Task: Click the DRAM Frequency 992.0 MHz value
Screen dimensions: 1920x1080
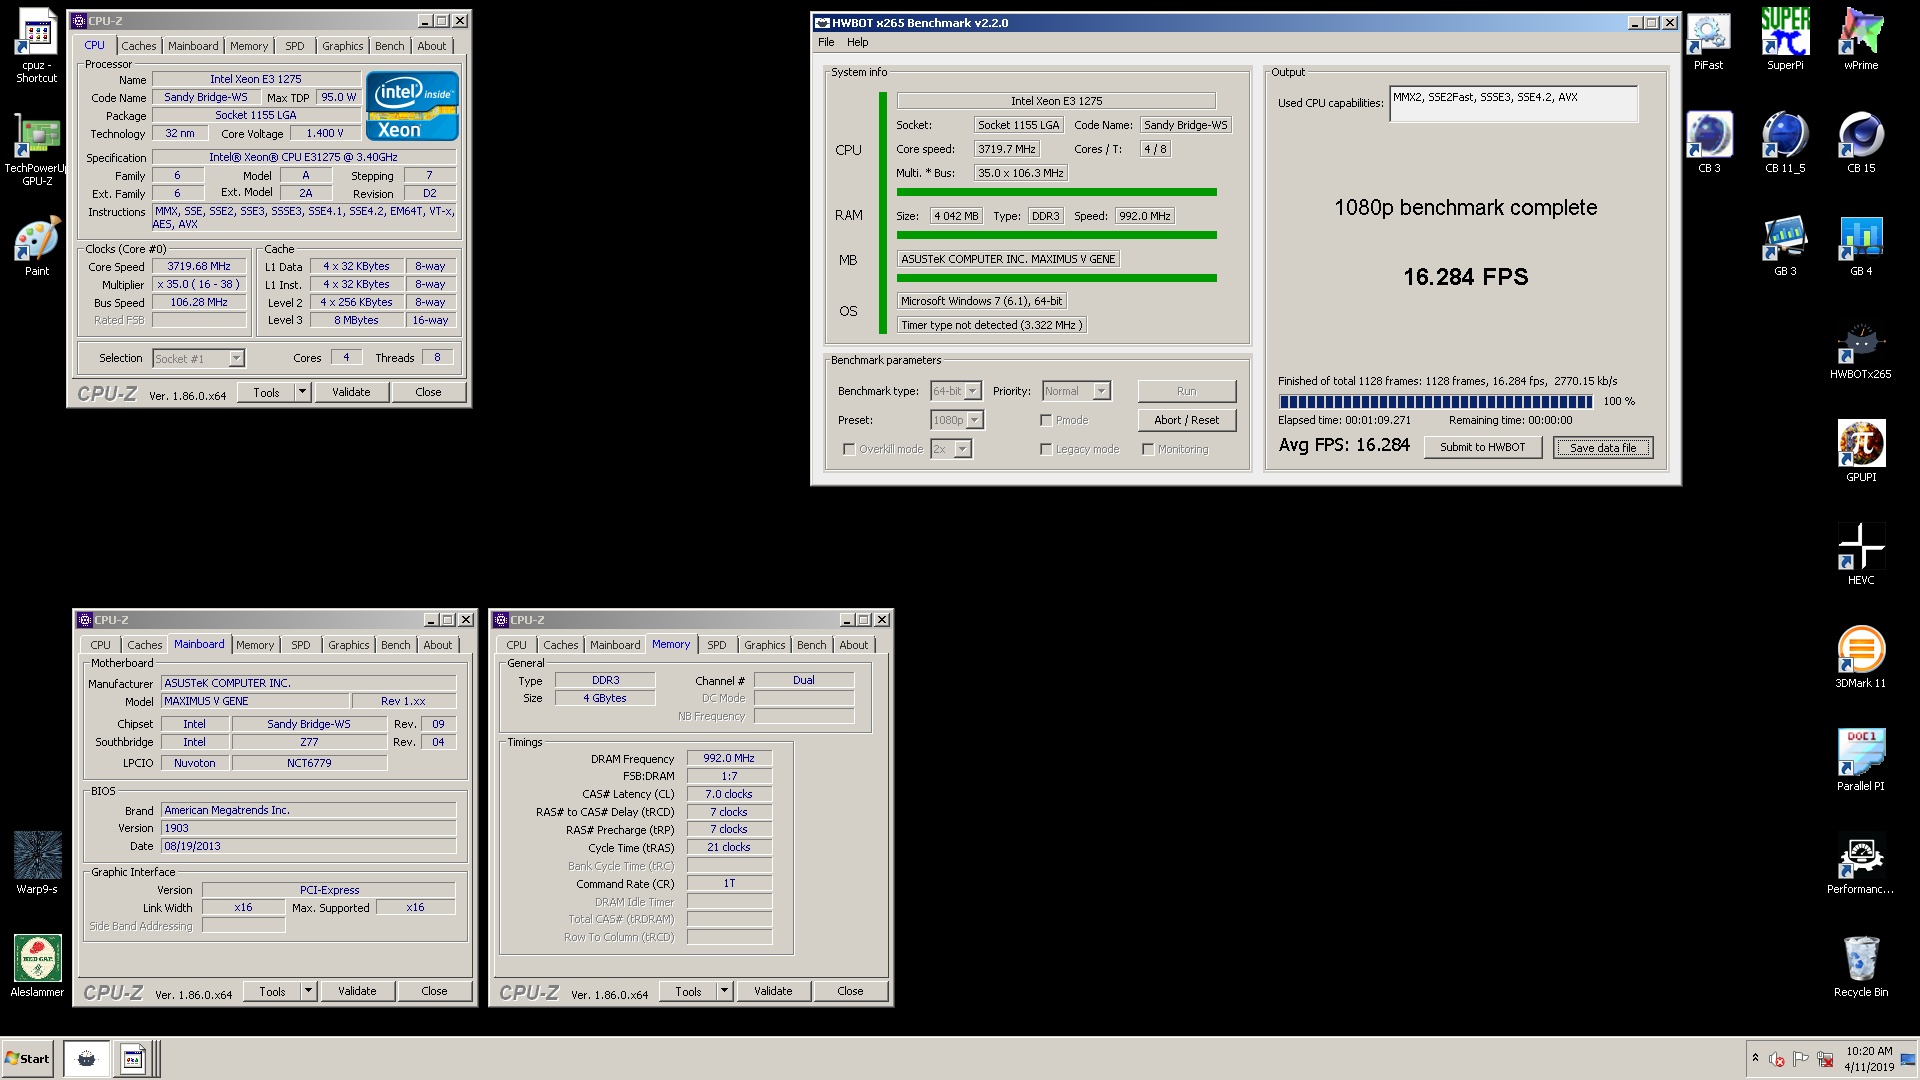Action: 729,758
